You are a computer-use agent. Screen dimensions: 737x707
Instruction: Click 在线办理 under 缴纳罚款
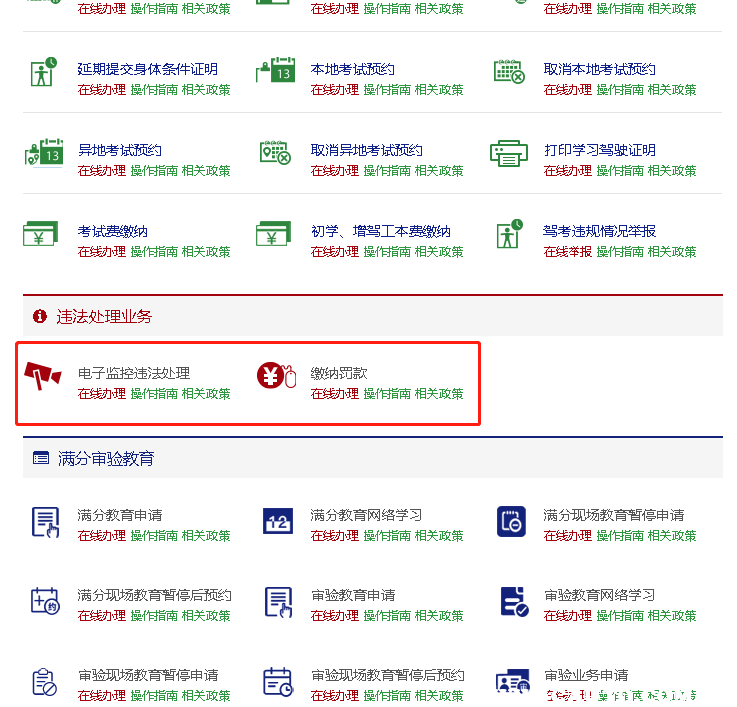[334, 394]
